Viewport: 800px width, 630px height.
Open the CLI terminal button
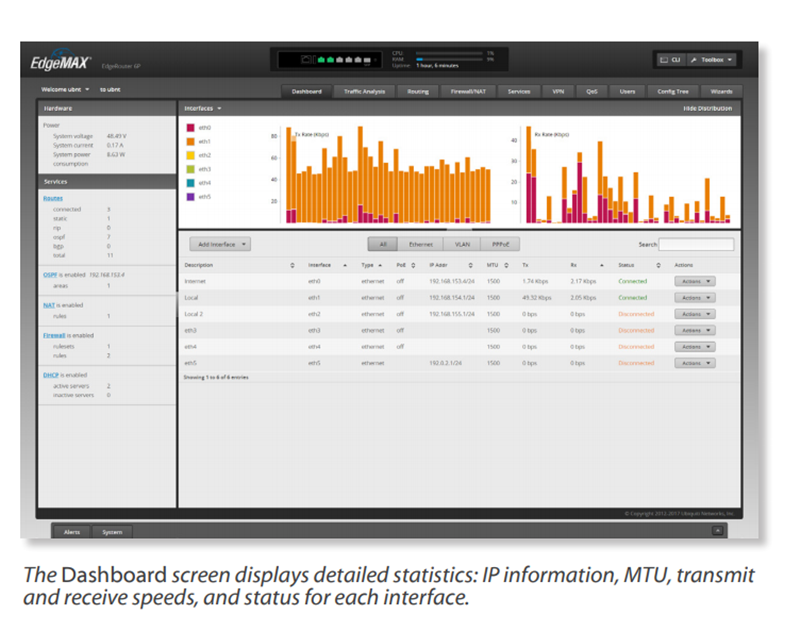pos(670,60)
